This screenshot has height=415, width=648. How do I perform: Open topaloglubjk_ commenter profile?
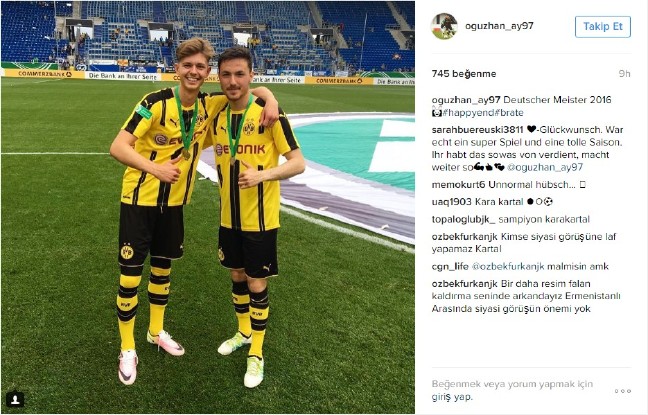pyautogui.click(x=463, y=219)
